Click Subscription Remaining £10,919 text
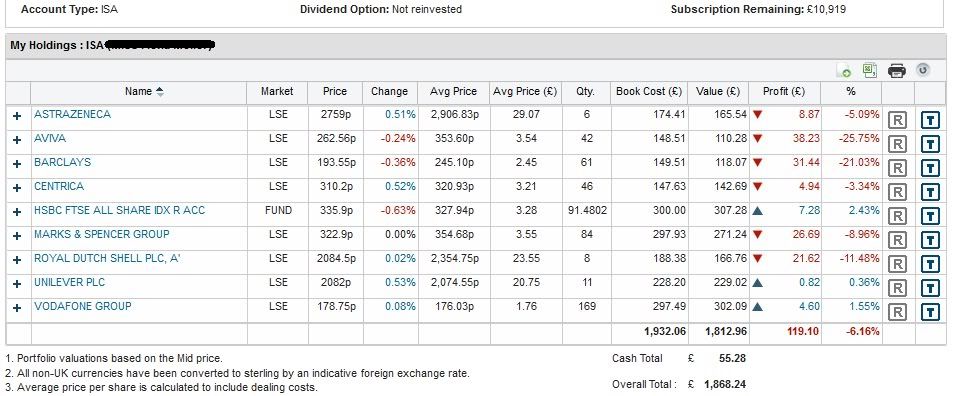Viewport: 954px width, 396px height. click(758, 10)
